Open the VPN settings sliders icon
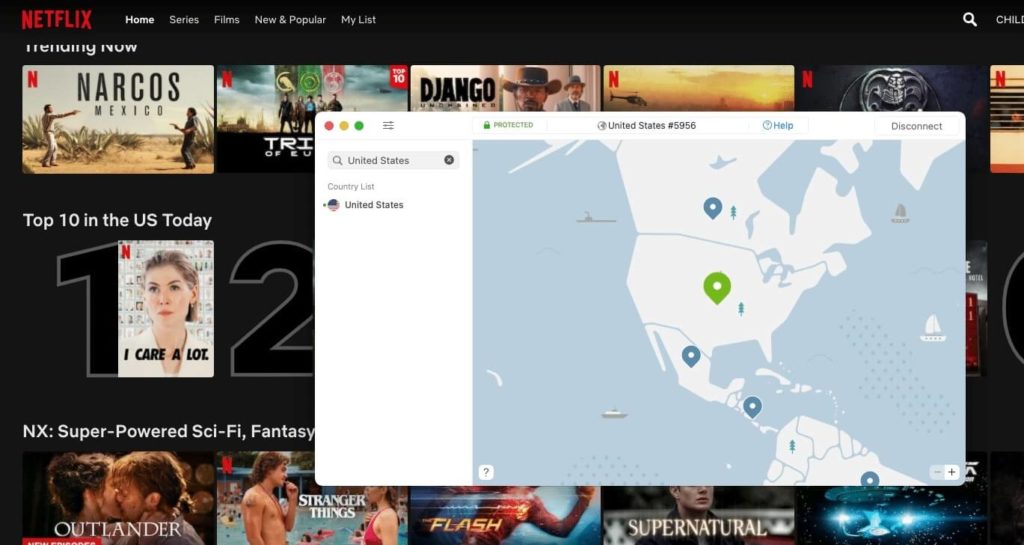The image size is (1024, 545). pyautogui.click(x=388, y=125)
